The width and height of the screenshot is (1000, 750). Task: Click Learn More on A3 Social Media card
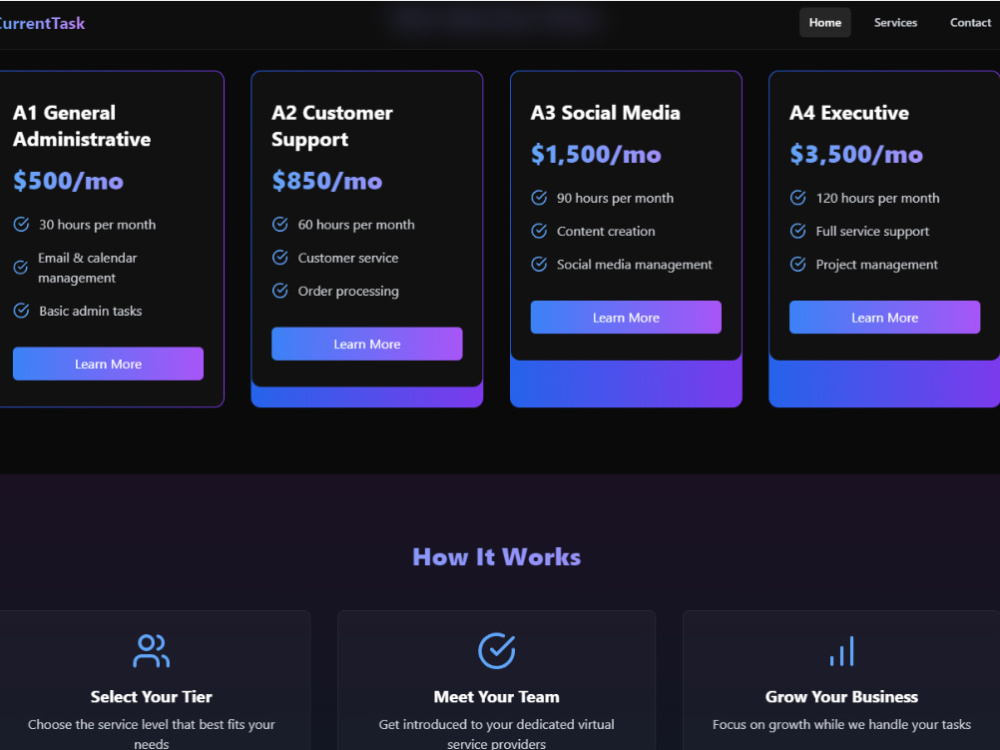pos(626,317)
